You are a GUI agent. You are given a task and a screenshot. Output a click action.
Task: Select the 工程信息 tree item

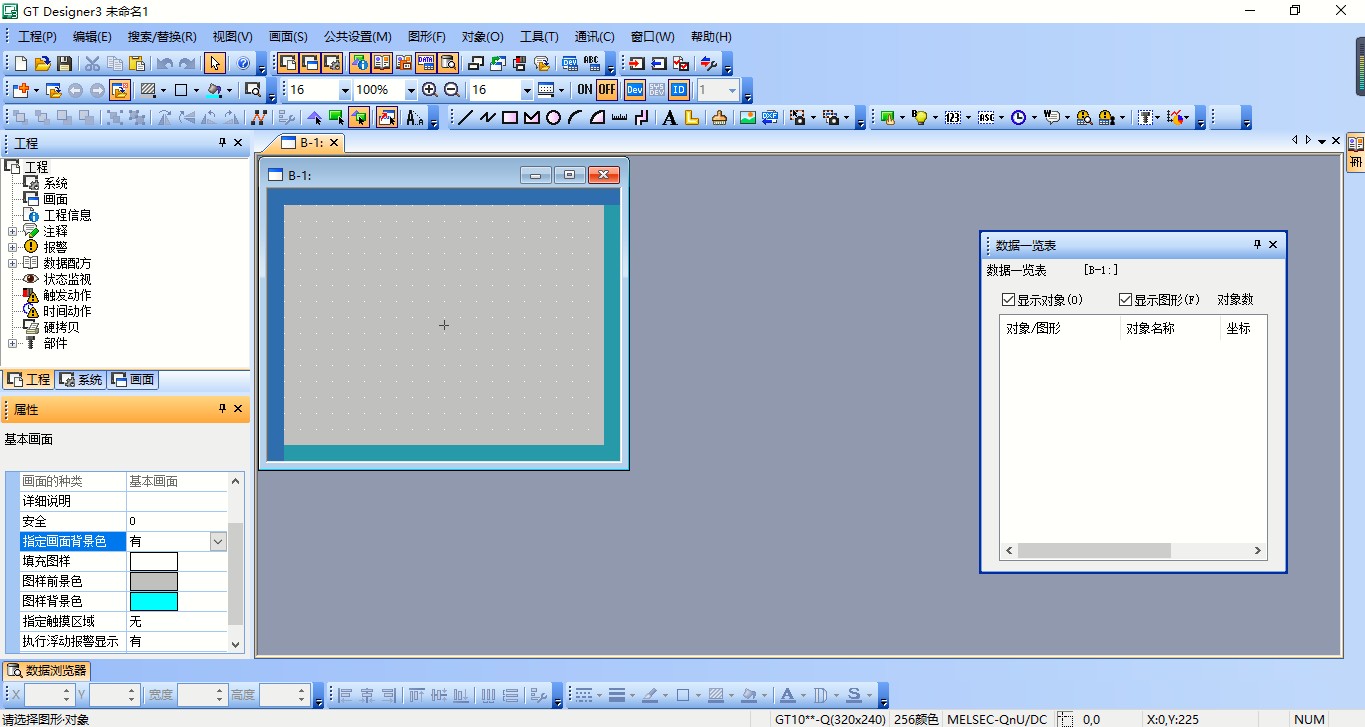67,215
